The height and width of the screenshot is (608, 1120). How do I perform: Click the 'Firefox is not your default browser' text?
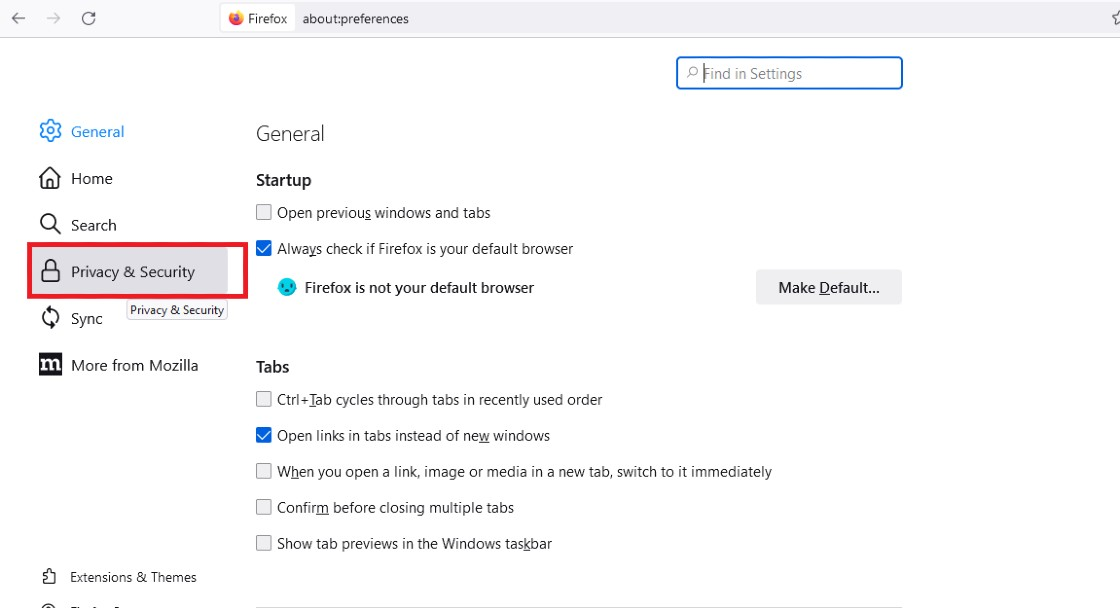click(x=419, y=288)
